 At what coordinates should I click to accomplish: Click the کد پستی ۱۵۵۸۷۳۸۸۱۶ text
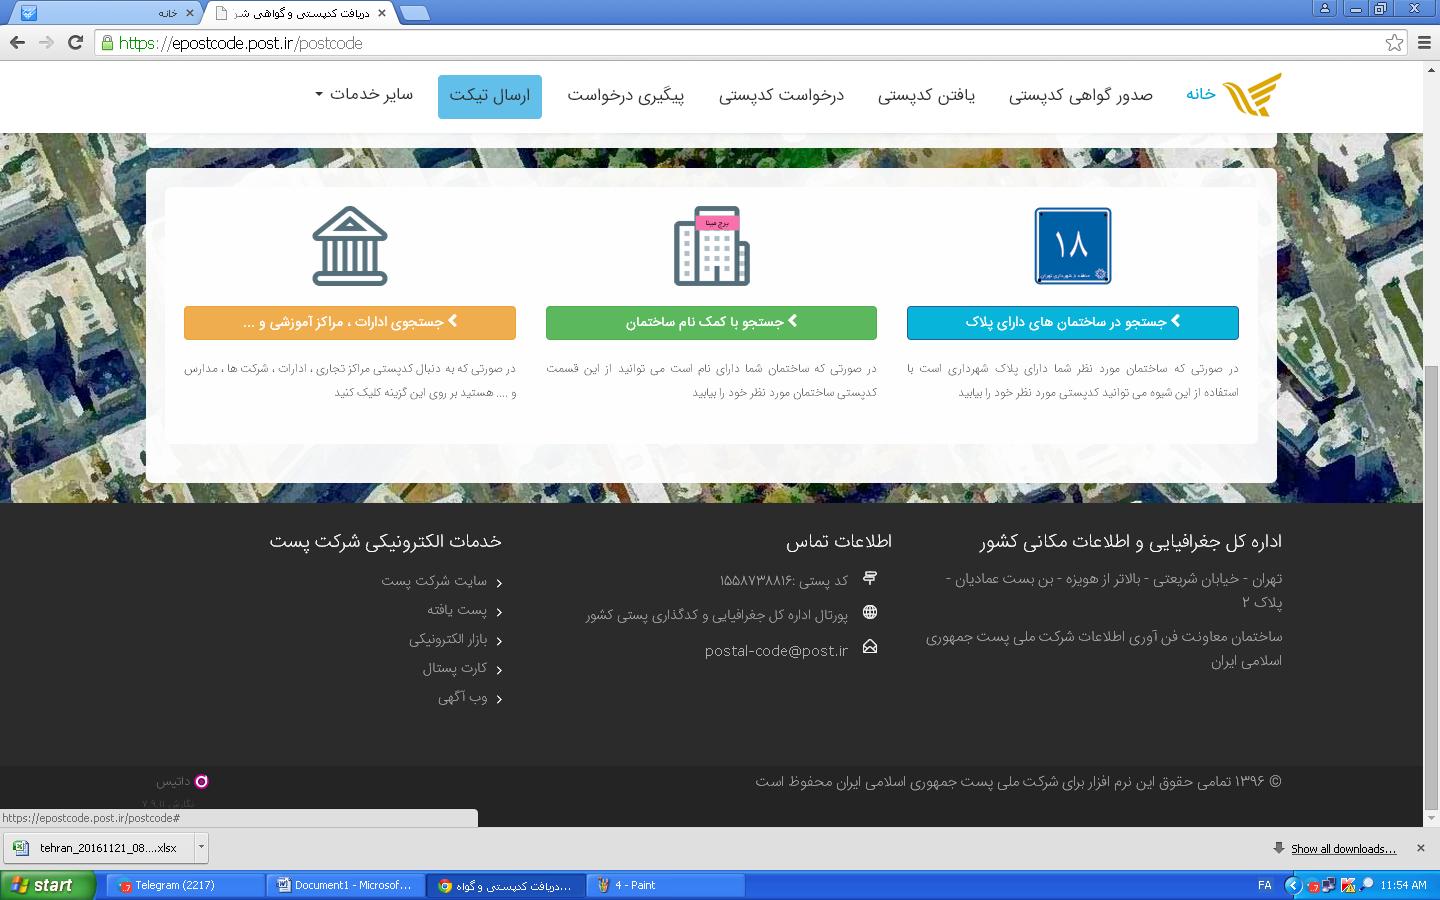click(783, 580)
